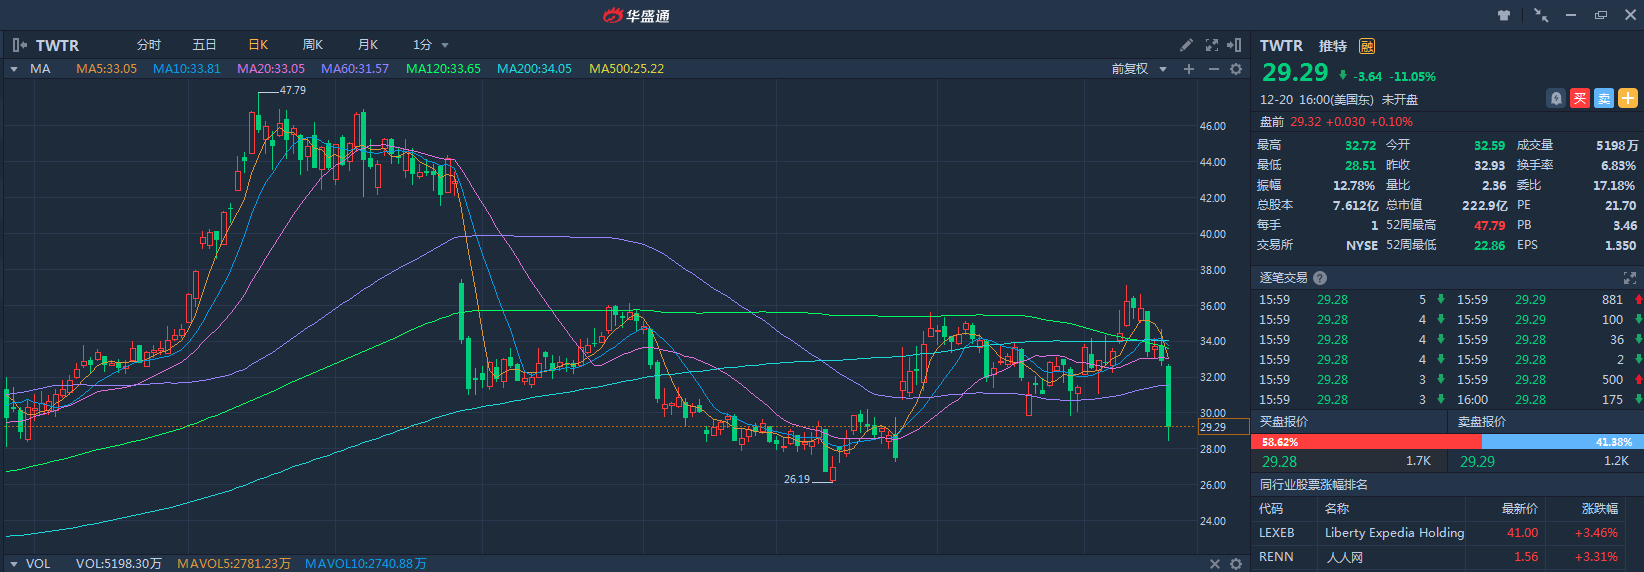Add TWTR to watchlist with orange plus
The image size is (1644, 572).
pyautogui.click(x=1628, y=98)
